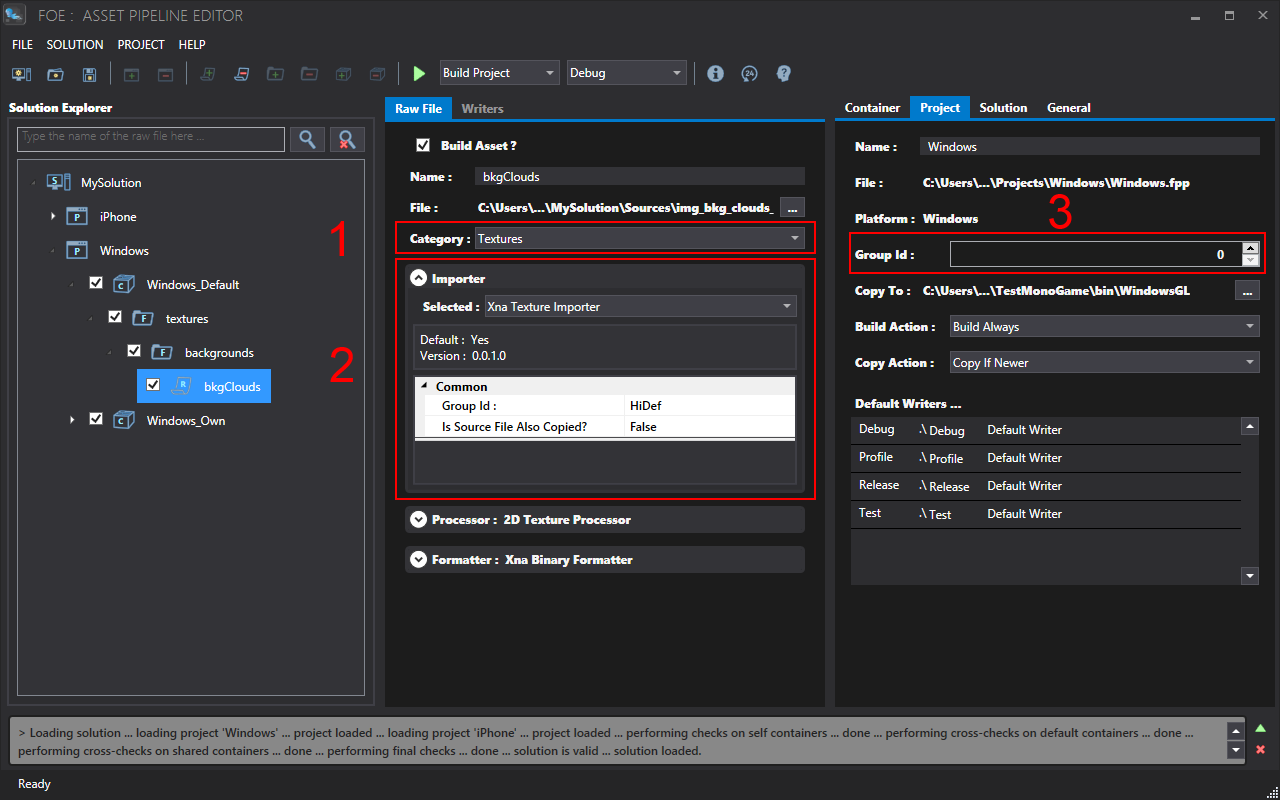Uncheck the Build Asset checkbox

tap(423, 146)
